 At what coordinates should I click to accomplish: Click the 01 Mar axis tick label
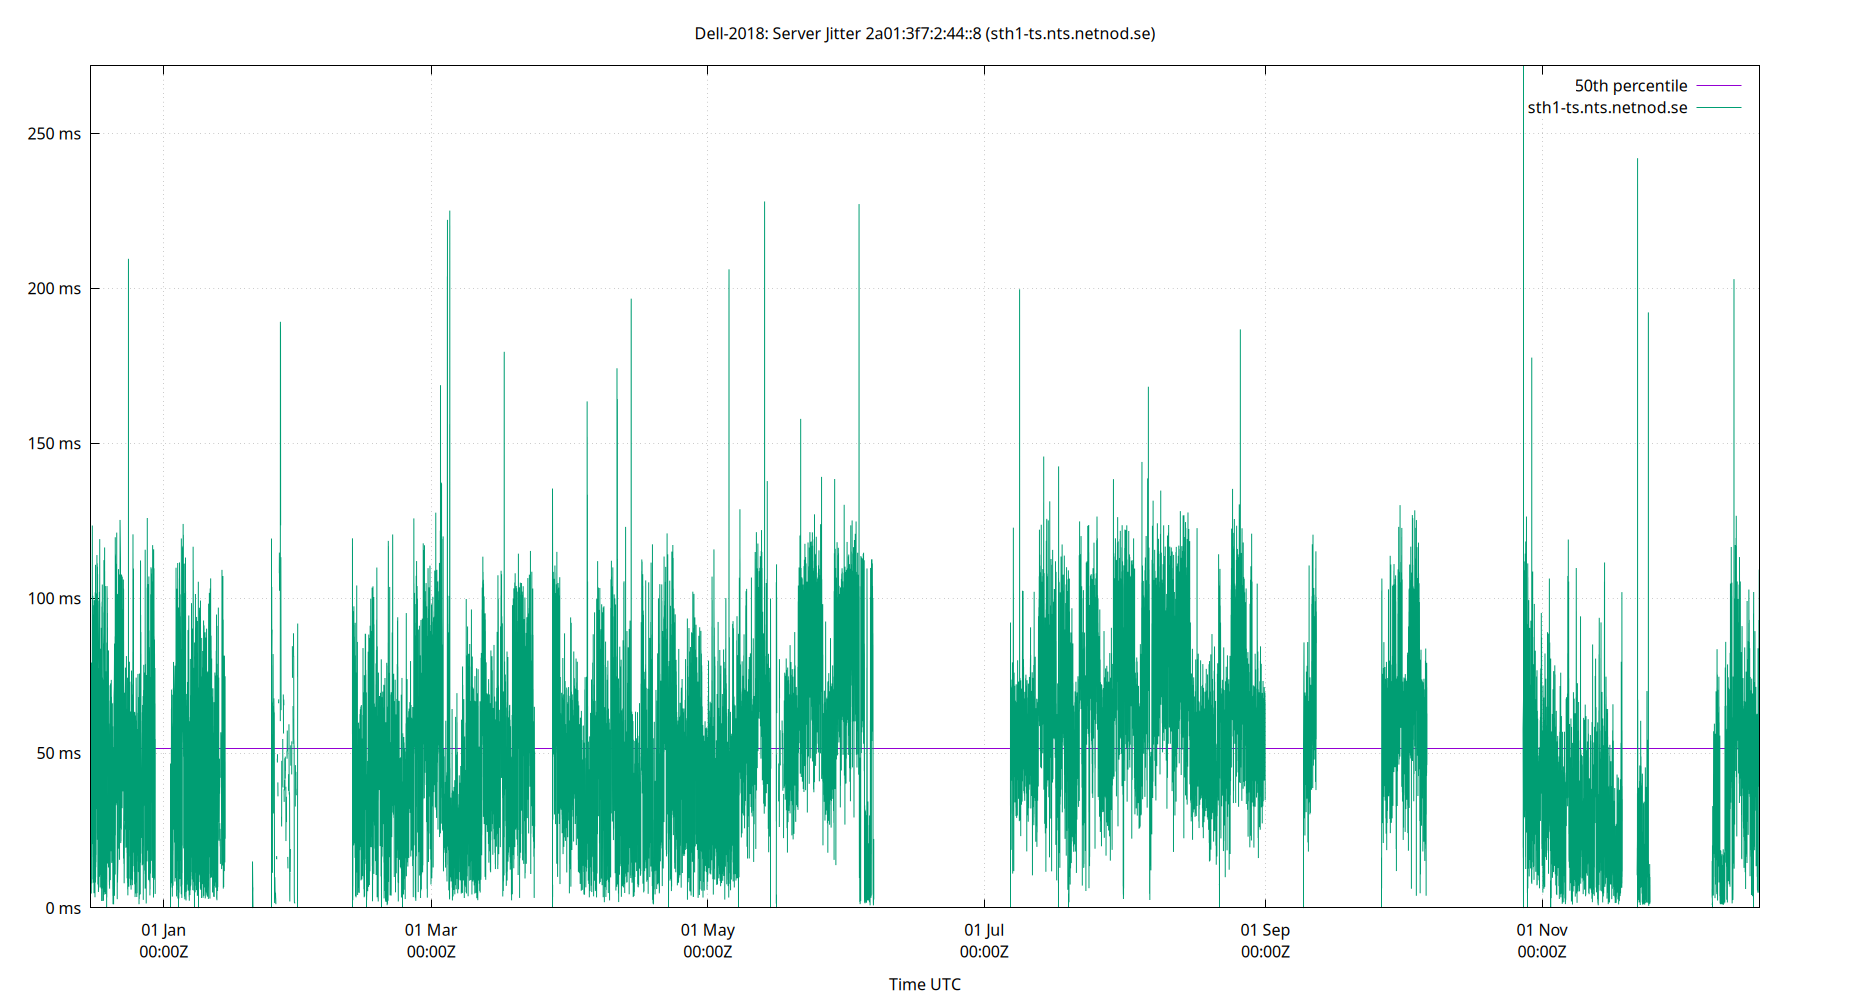[x=430, y=930]
